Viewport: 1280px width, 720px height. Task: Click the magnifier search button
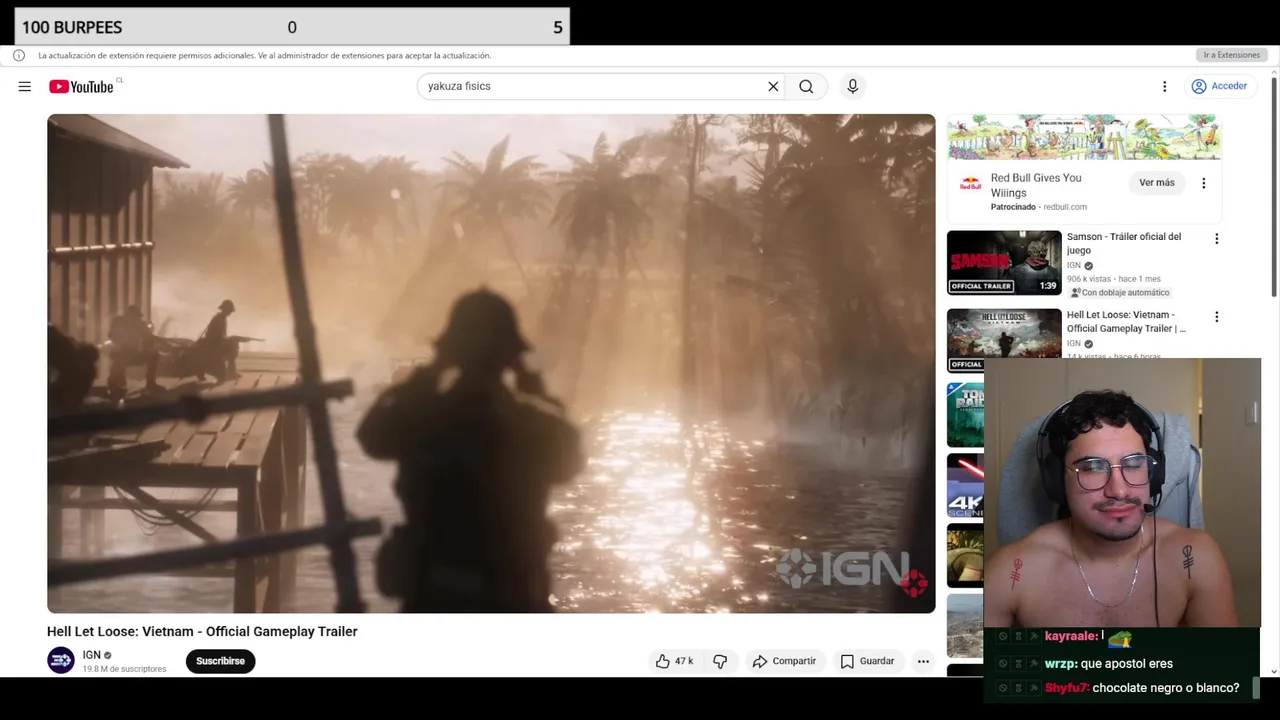click(806, 87)
